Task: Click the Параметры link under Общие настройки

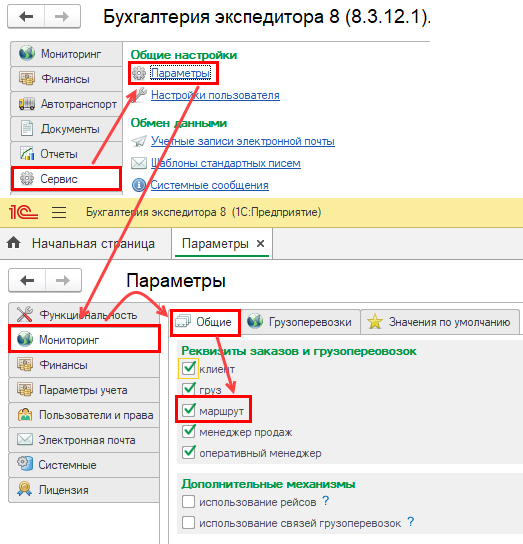Action: pos(180,73)
